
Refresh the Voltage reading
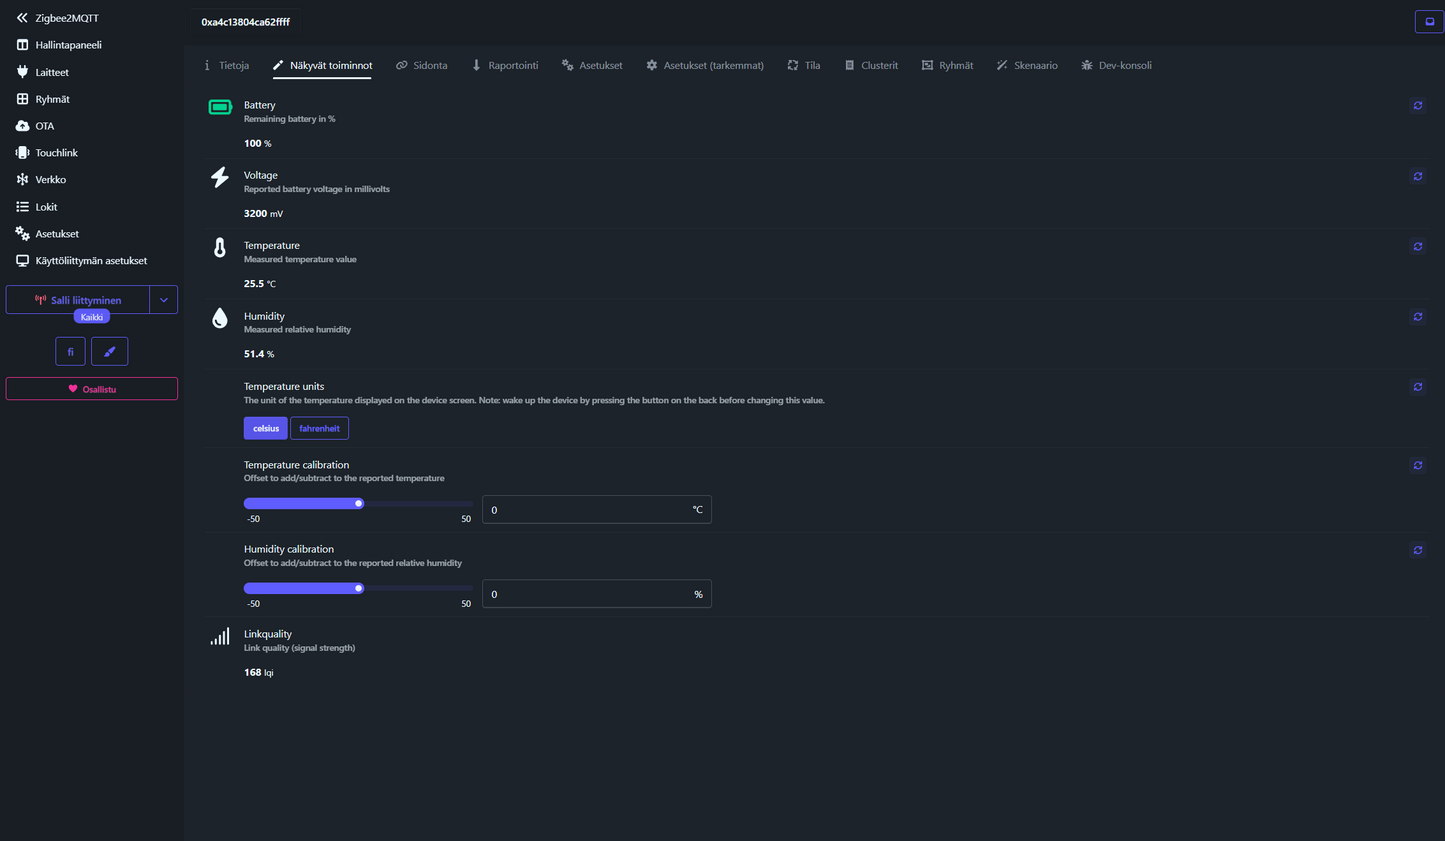click(1417, 176)
